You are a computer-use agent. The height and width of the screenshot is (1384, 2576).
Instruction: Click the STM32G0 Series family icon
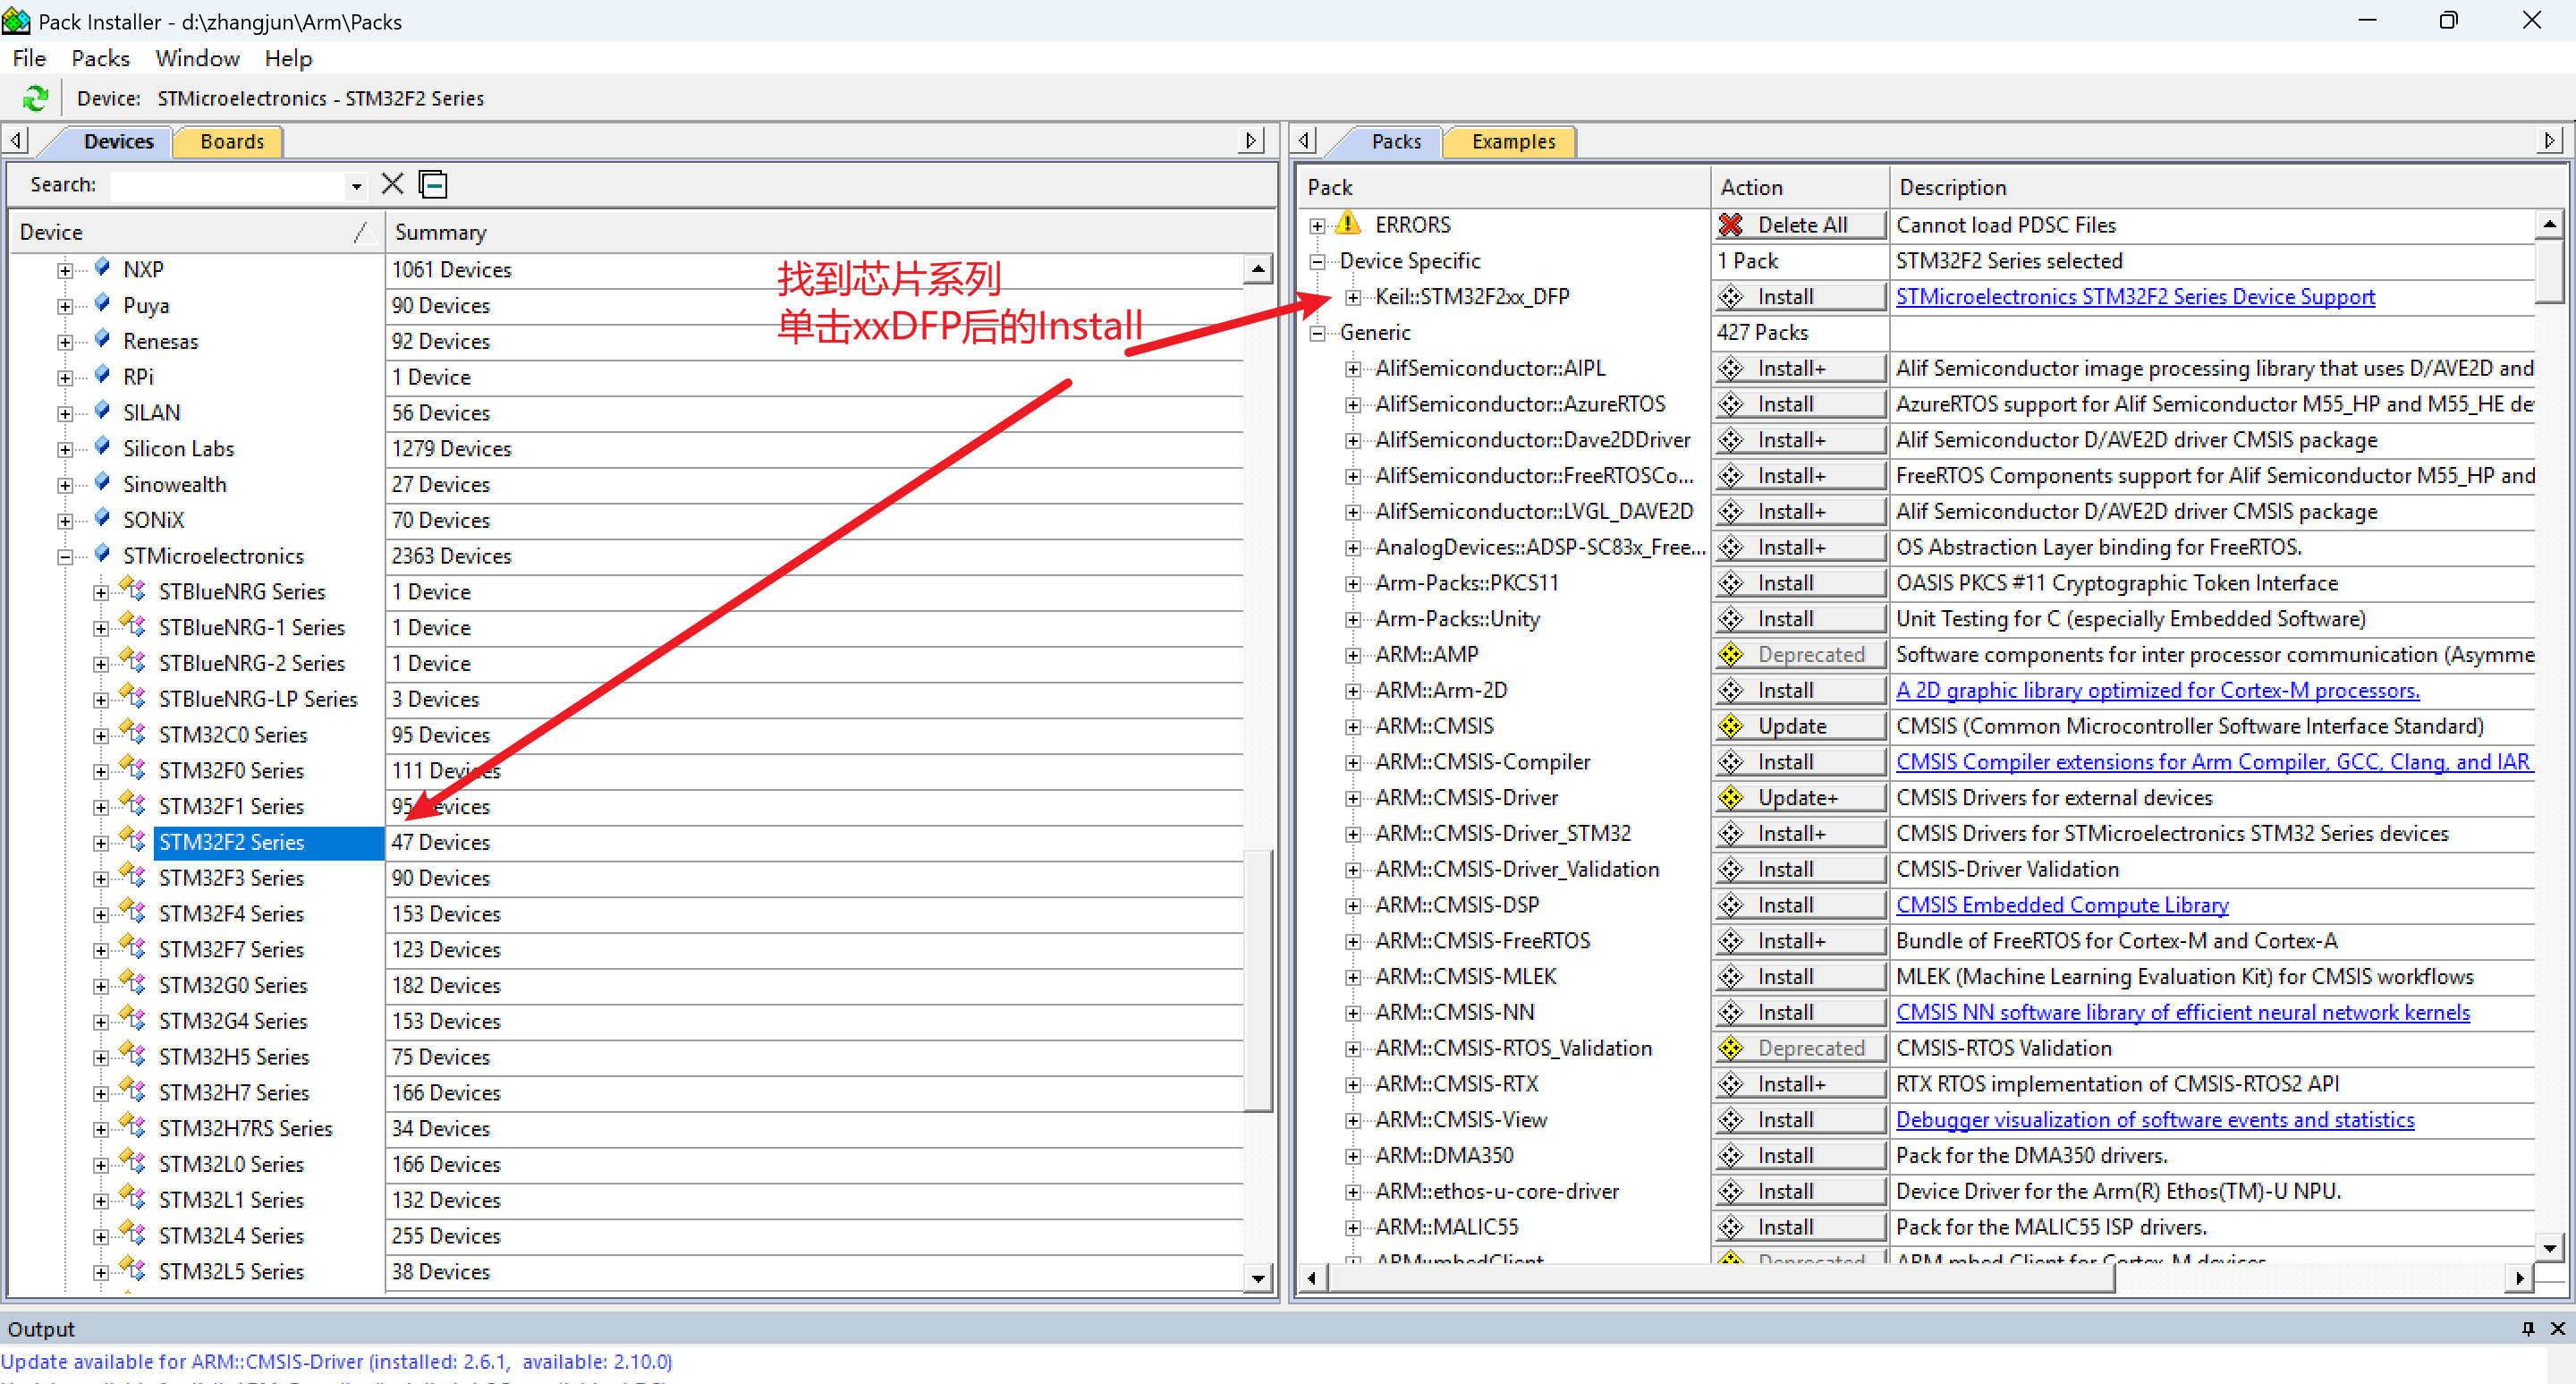pyautogui.click(x=132, y=984)
